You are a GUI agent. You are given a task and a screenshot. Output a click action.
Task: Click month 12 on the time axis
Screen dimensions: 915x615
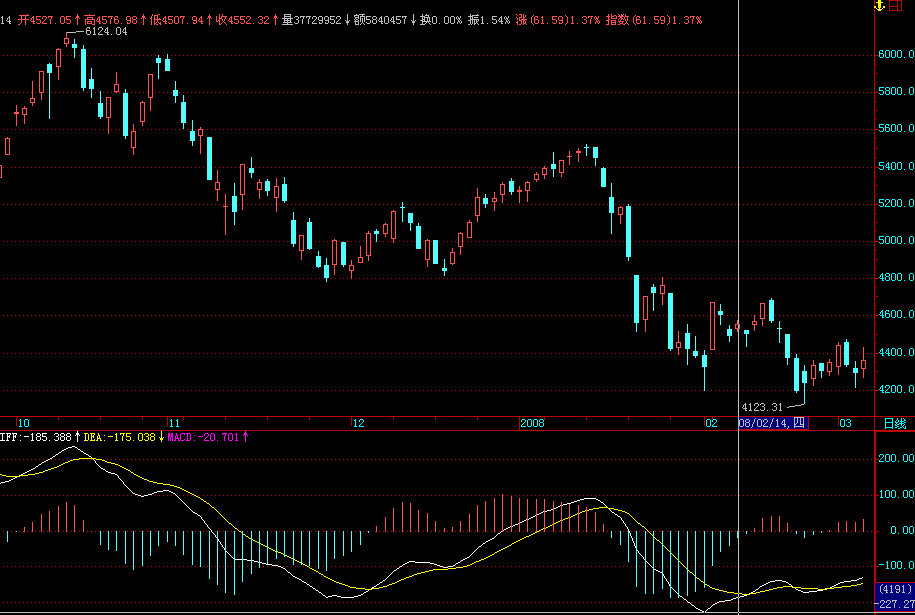[357, 423]
